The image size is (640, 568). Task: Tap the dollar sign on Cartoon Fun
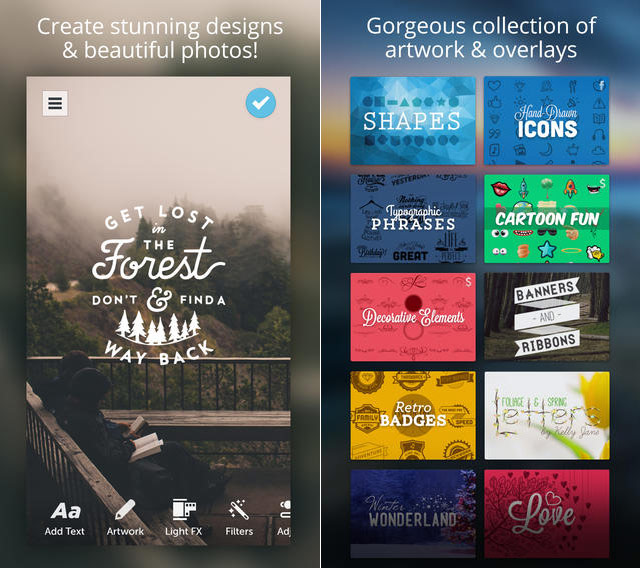[602, 183]
